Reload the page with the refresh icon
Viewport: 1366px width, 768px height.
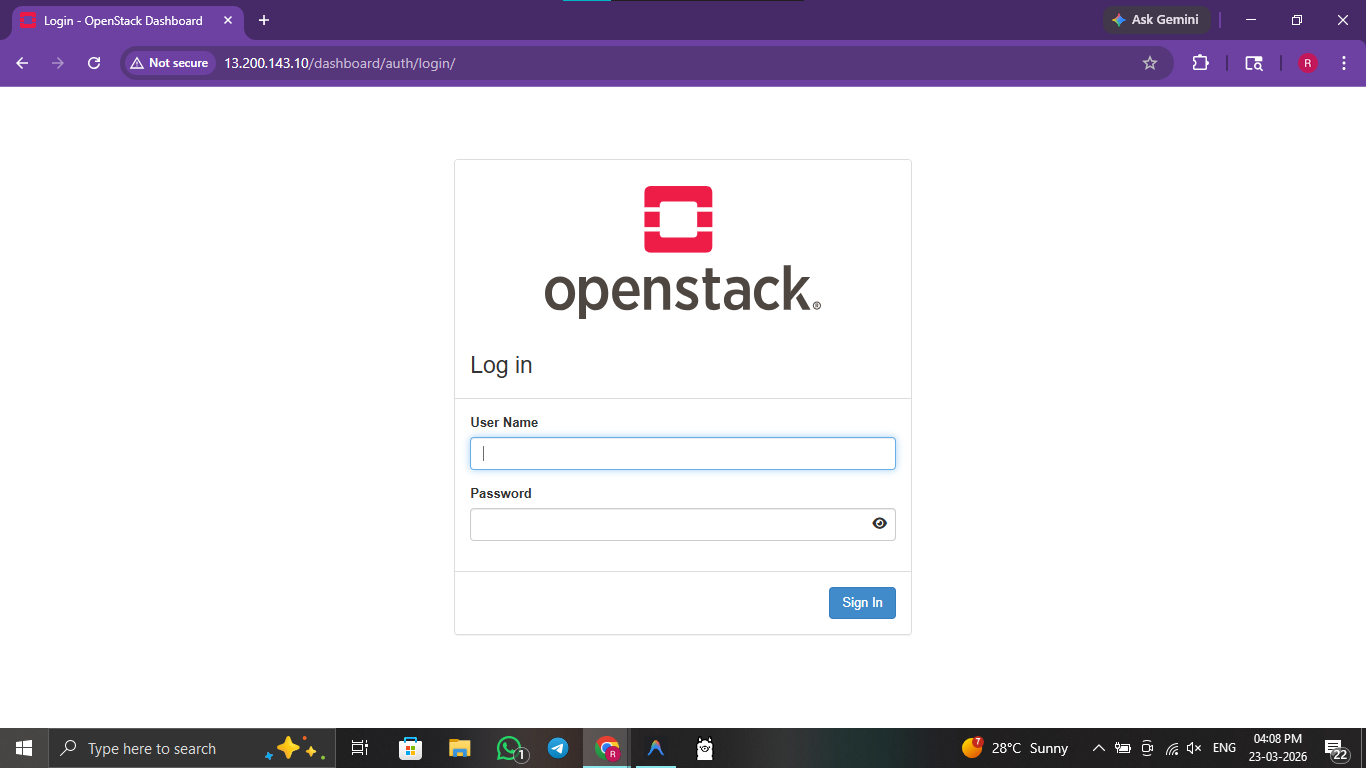pyautogui.click(x=94, y=63)
